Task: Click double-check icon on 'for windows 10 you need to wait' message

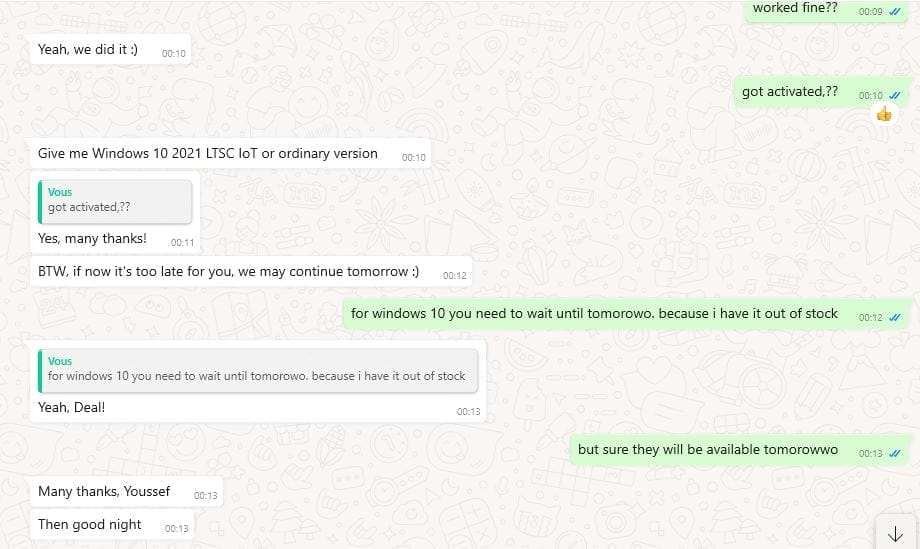Action: click(x=895, y=317)
